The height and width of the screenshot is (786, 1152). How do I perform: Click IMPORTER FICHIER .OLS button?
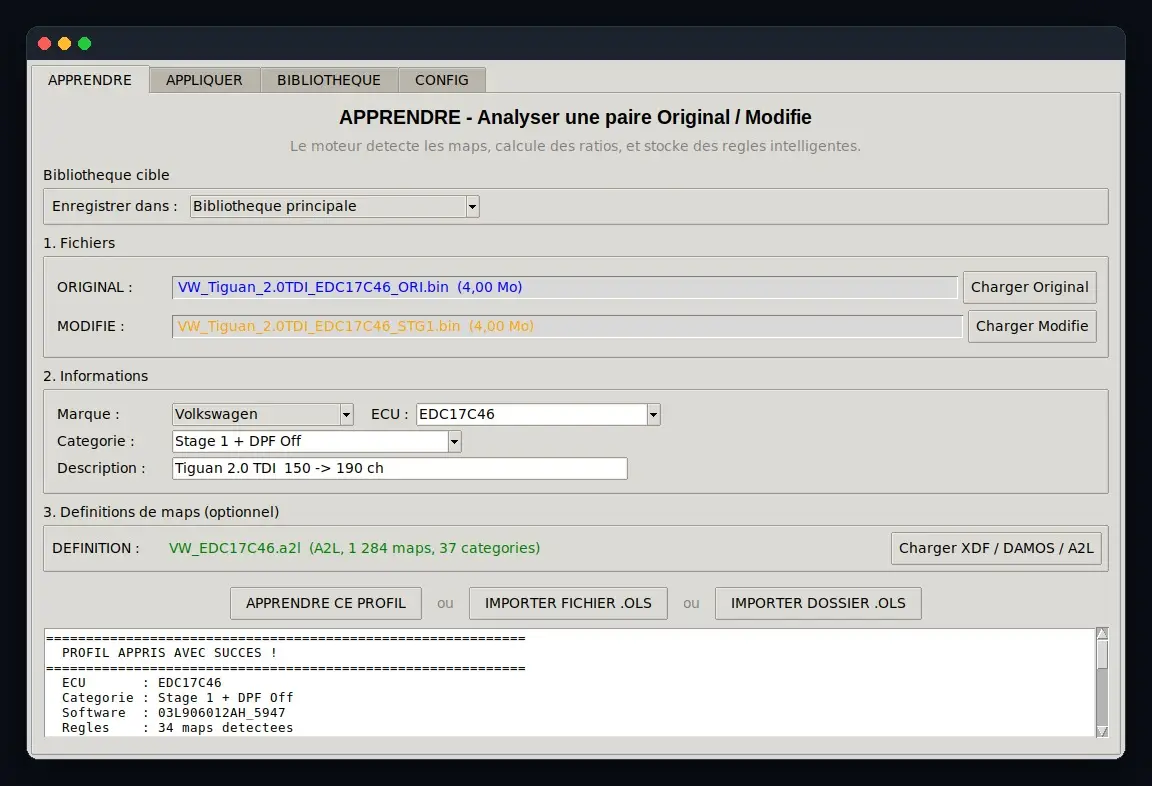click(568, 603)
